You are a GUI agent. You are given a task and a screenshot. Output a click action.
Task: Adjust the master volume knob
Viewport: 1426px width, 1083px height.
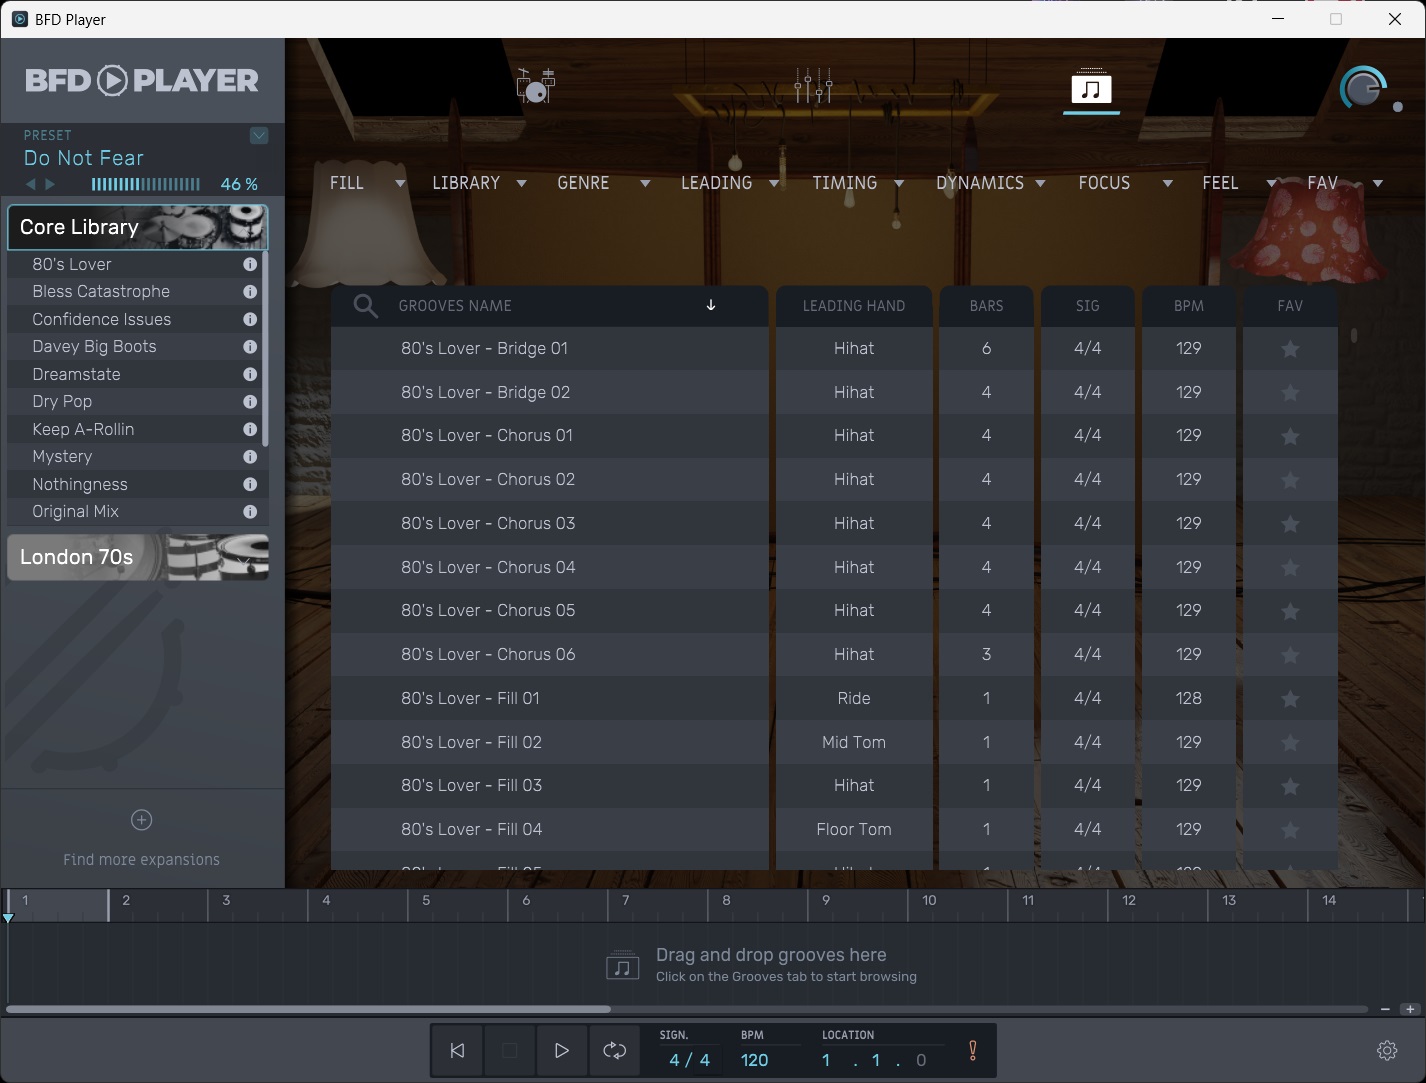point(1363,88)
